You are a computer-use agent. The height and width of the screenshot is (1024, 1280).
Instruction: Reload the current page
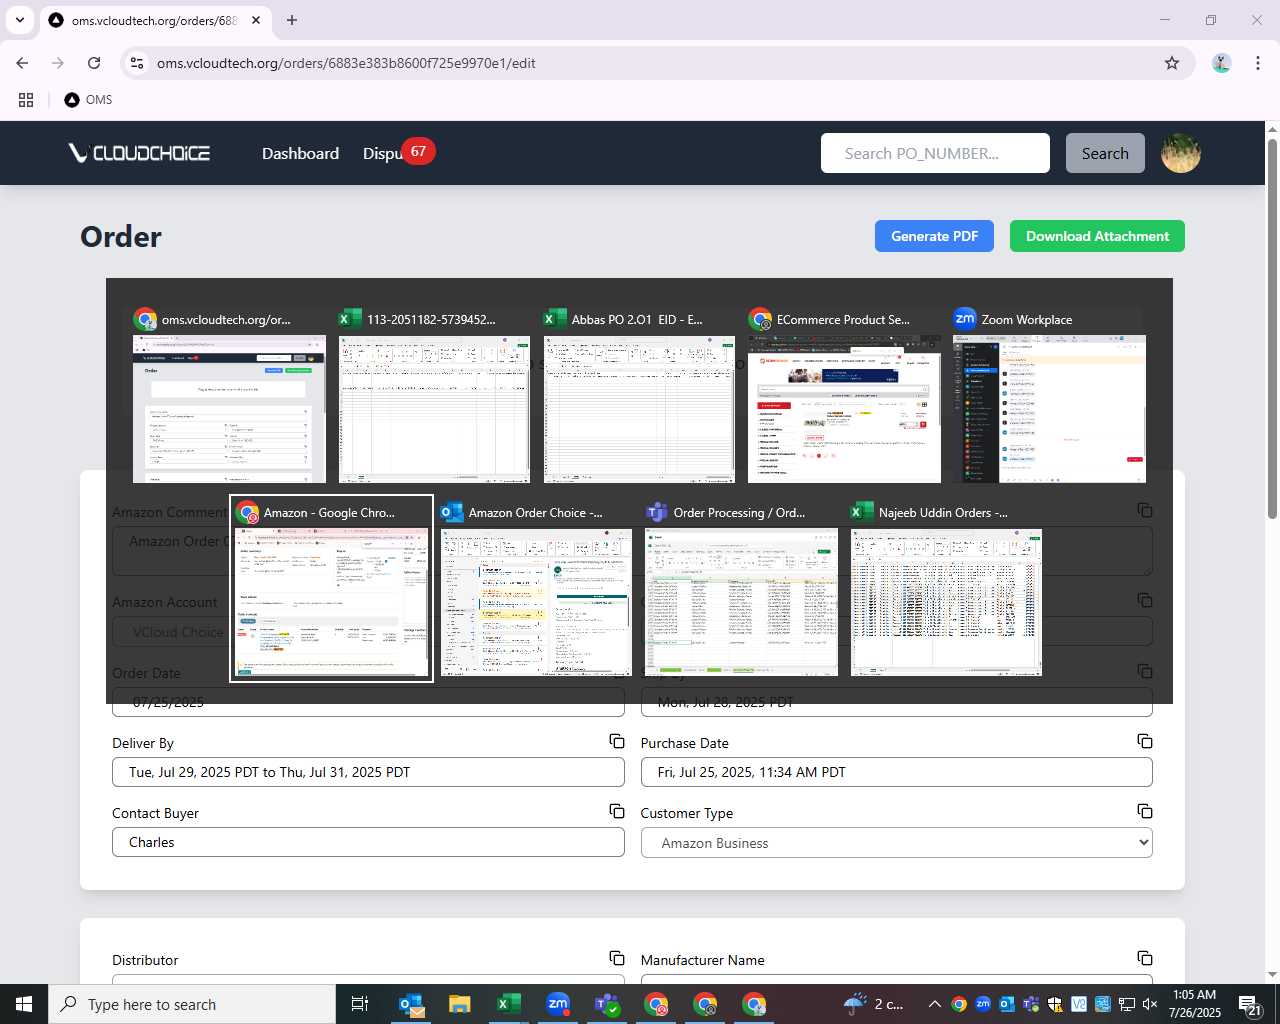point(94,63)
